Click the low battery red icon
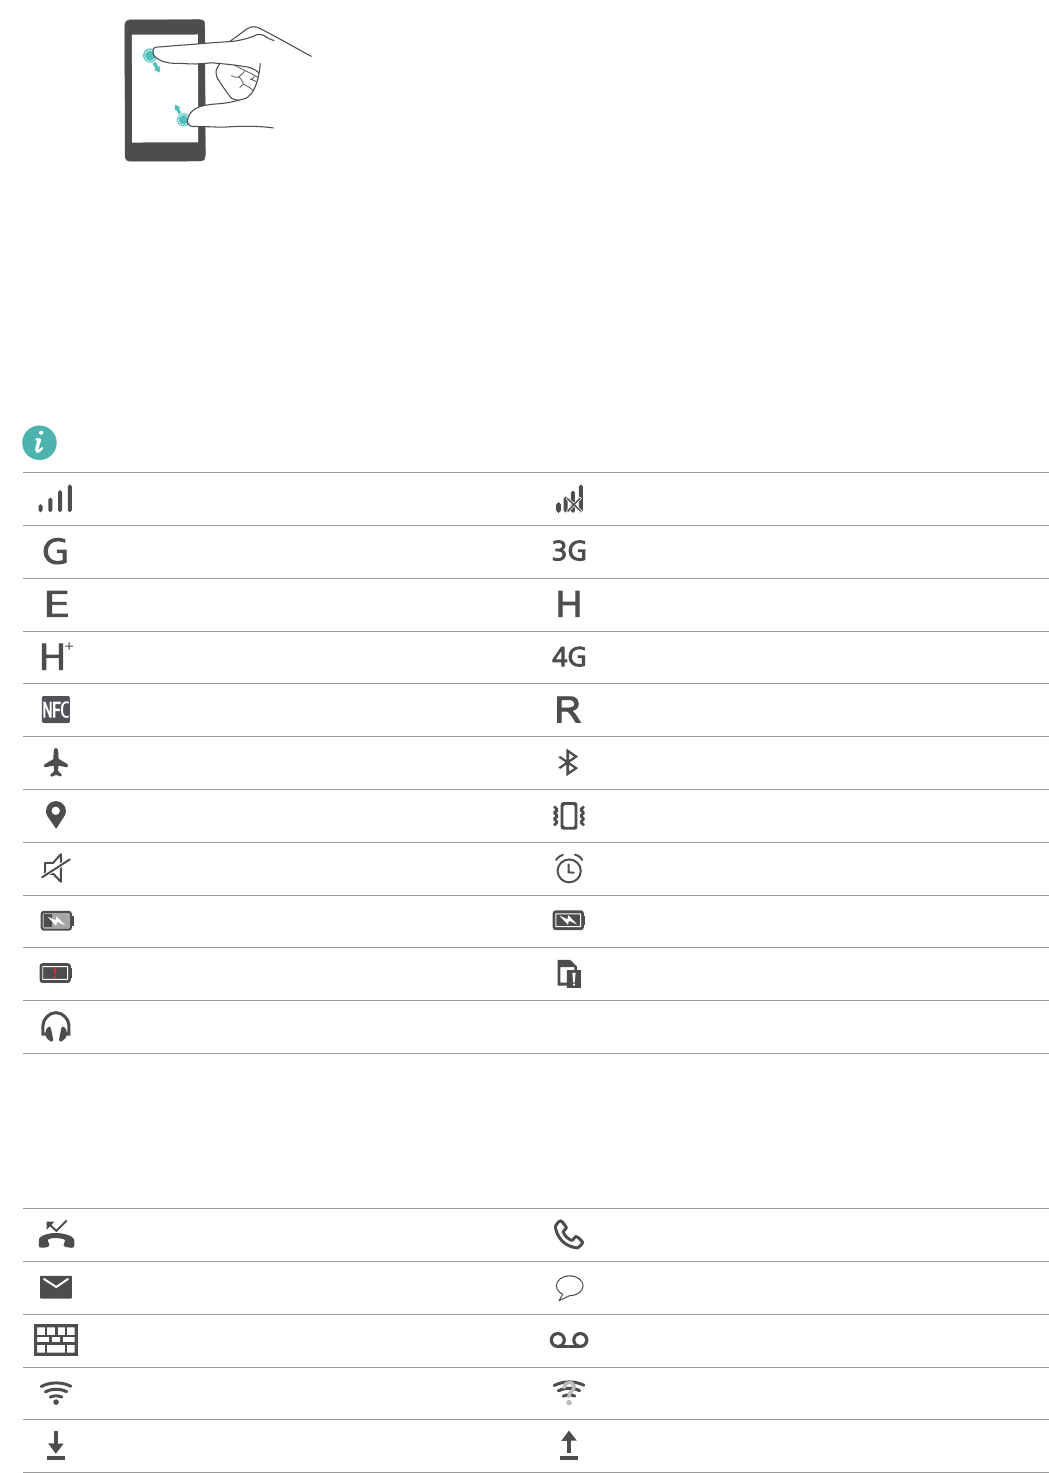 click(56, 973)
